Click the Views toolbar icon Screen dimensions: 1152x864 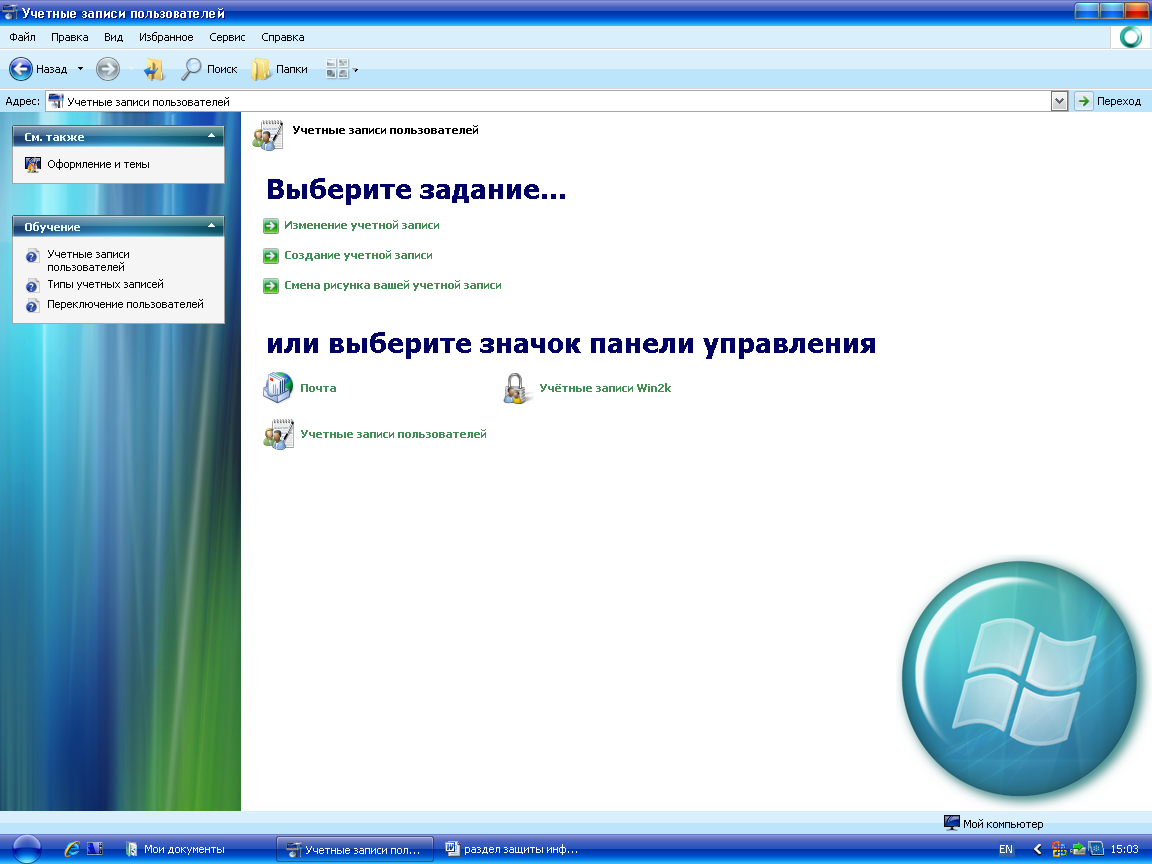[x=336, y=69]
